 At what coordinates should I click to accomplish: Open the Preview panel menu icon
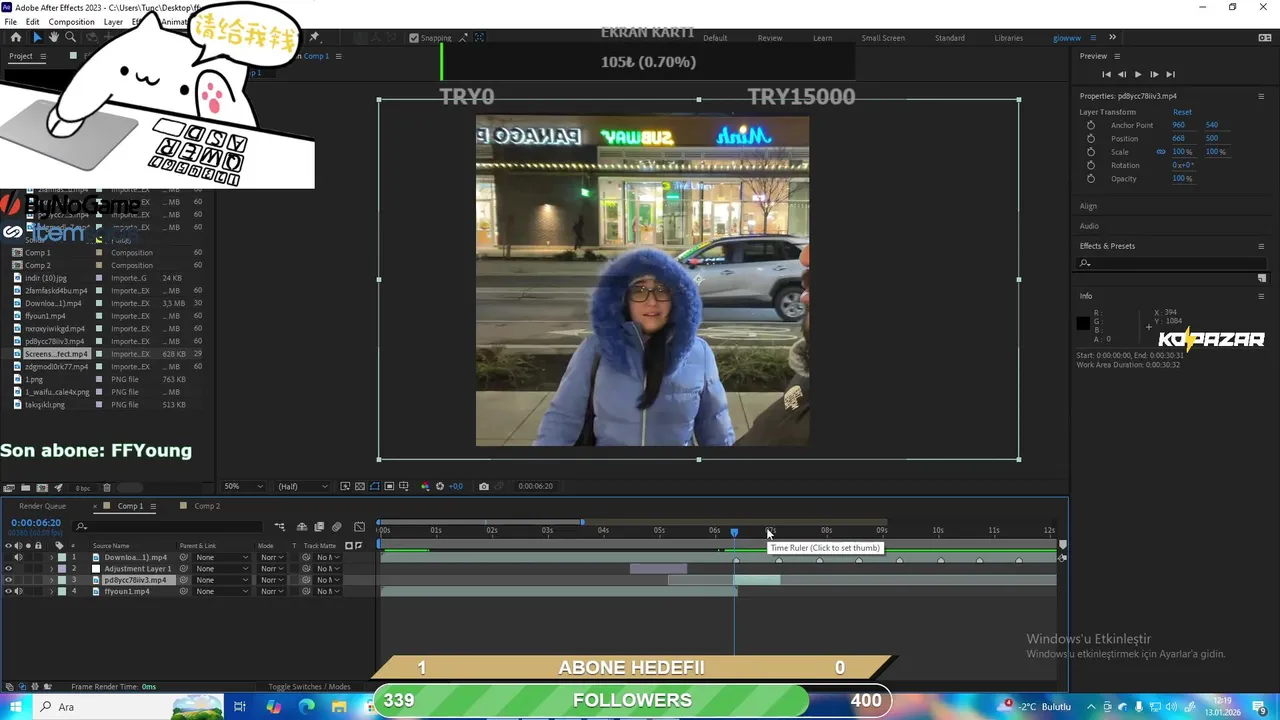click(x=1117, y=56)
